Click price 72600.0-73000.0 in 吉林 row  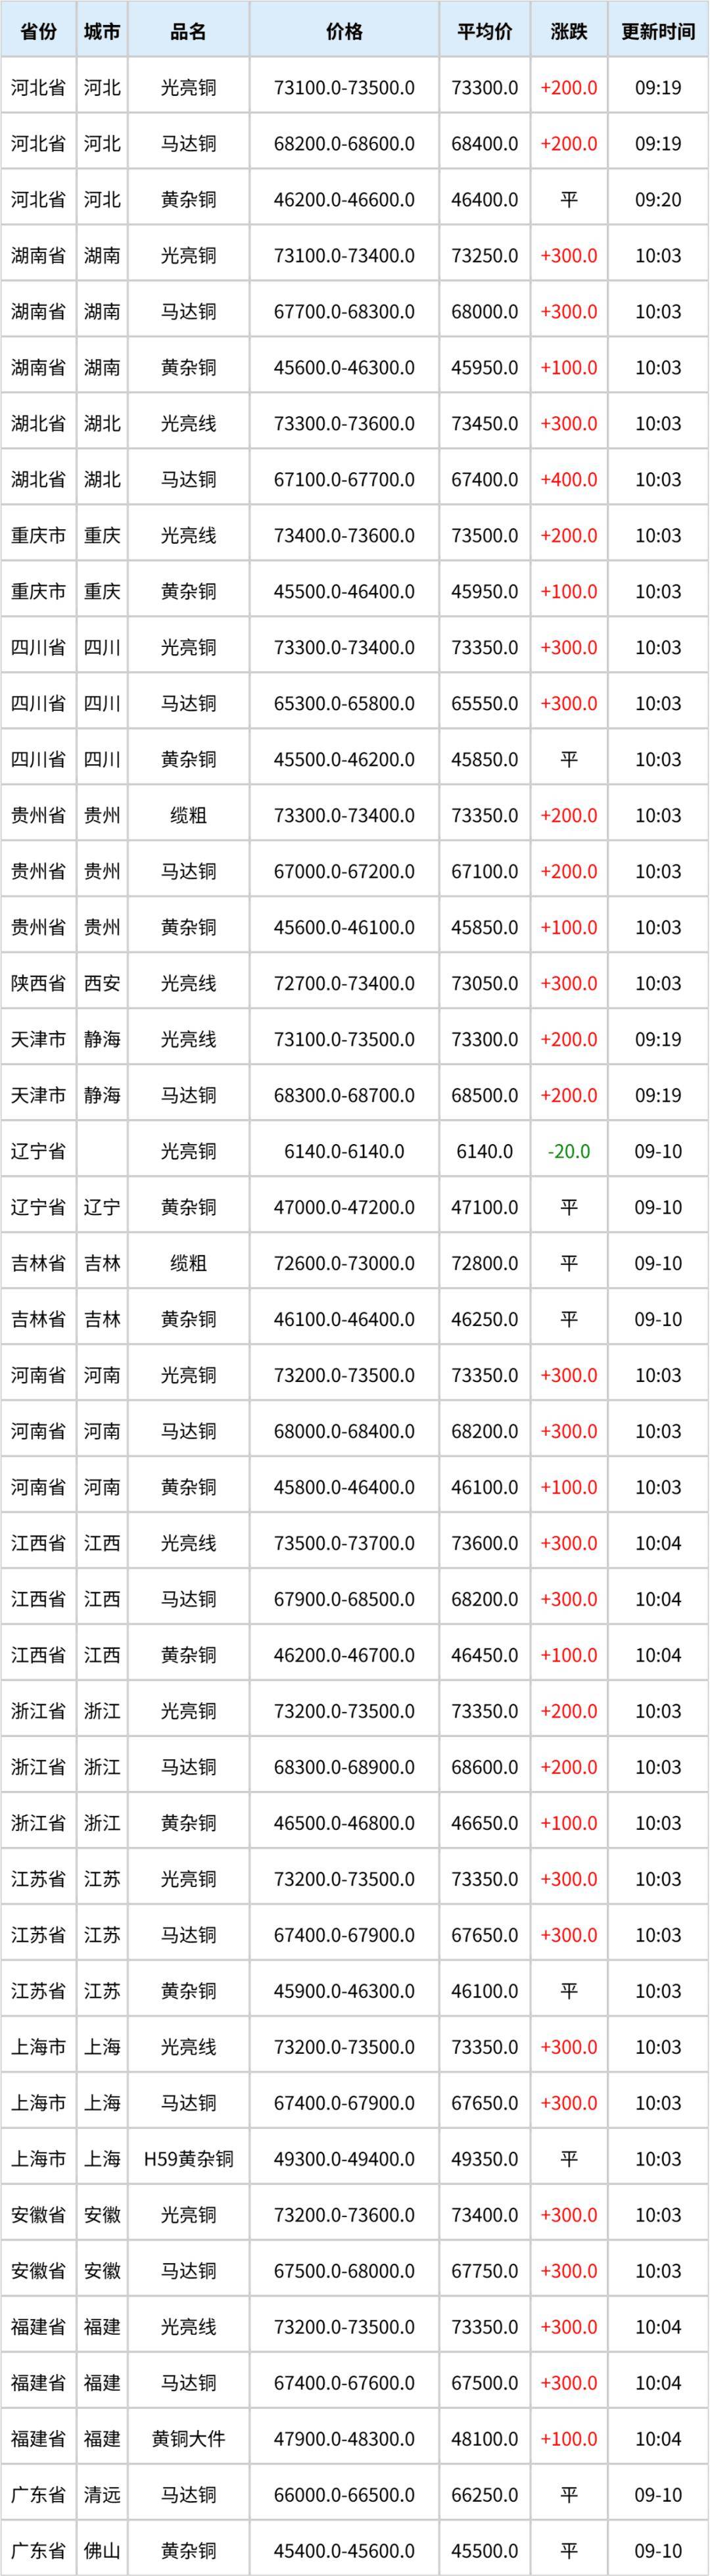tap(344, 1263)
